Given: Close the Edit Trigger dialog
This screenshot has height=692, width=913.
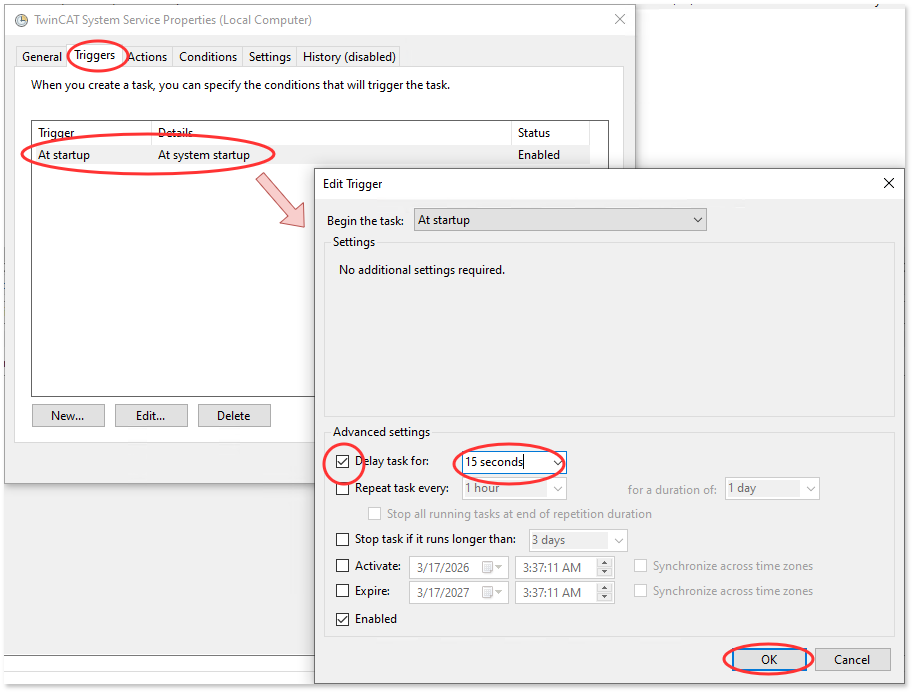Looking at the screenshot, I should pos(888,183).
